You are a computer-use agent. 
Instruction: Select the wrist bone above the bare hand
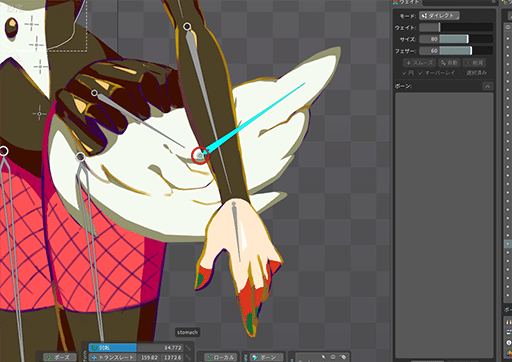pos(234,203)
